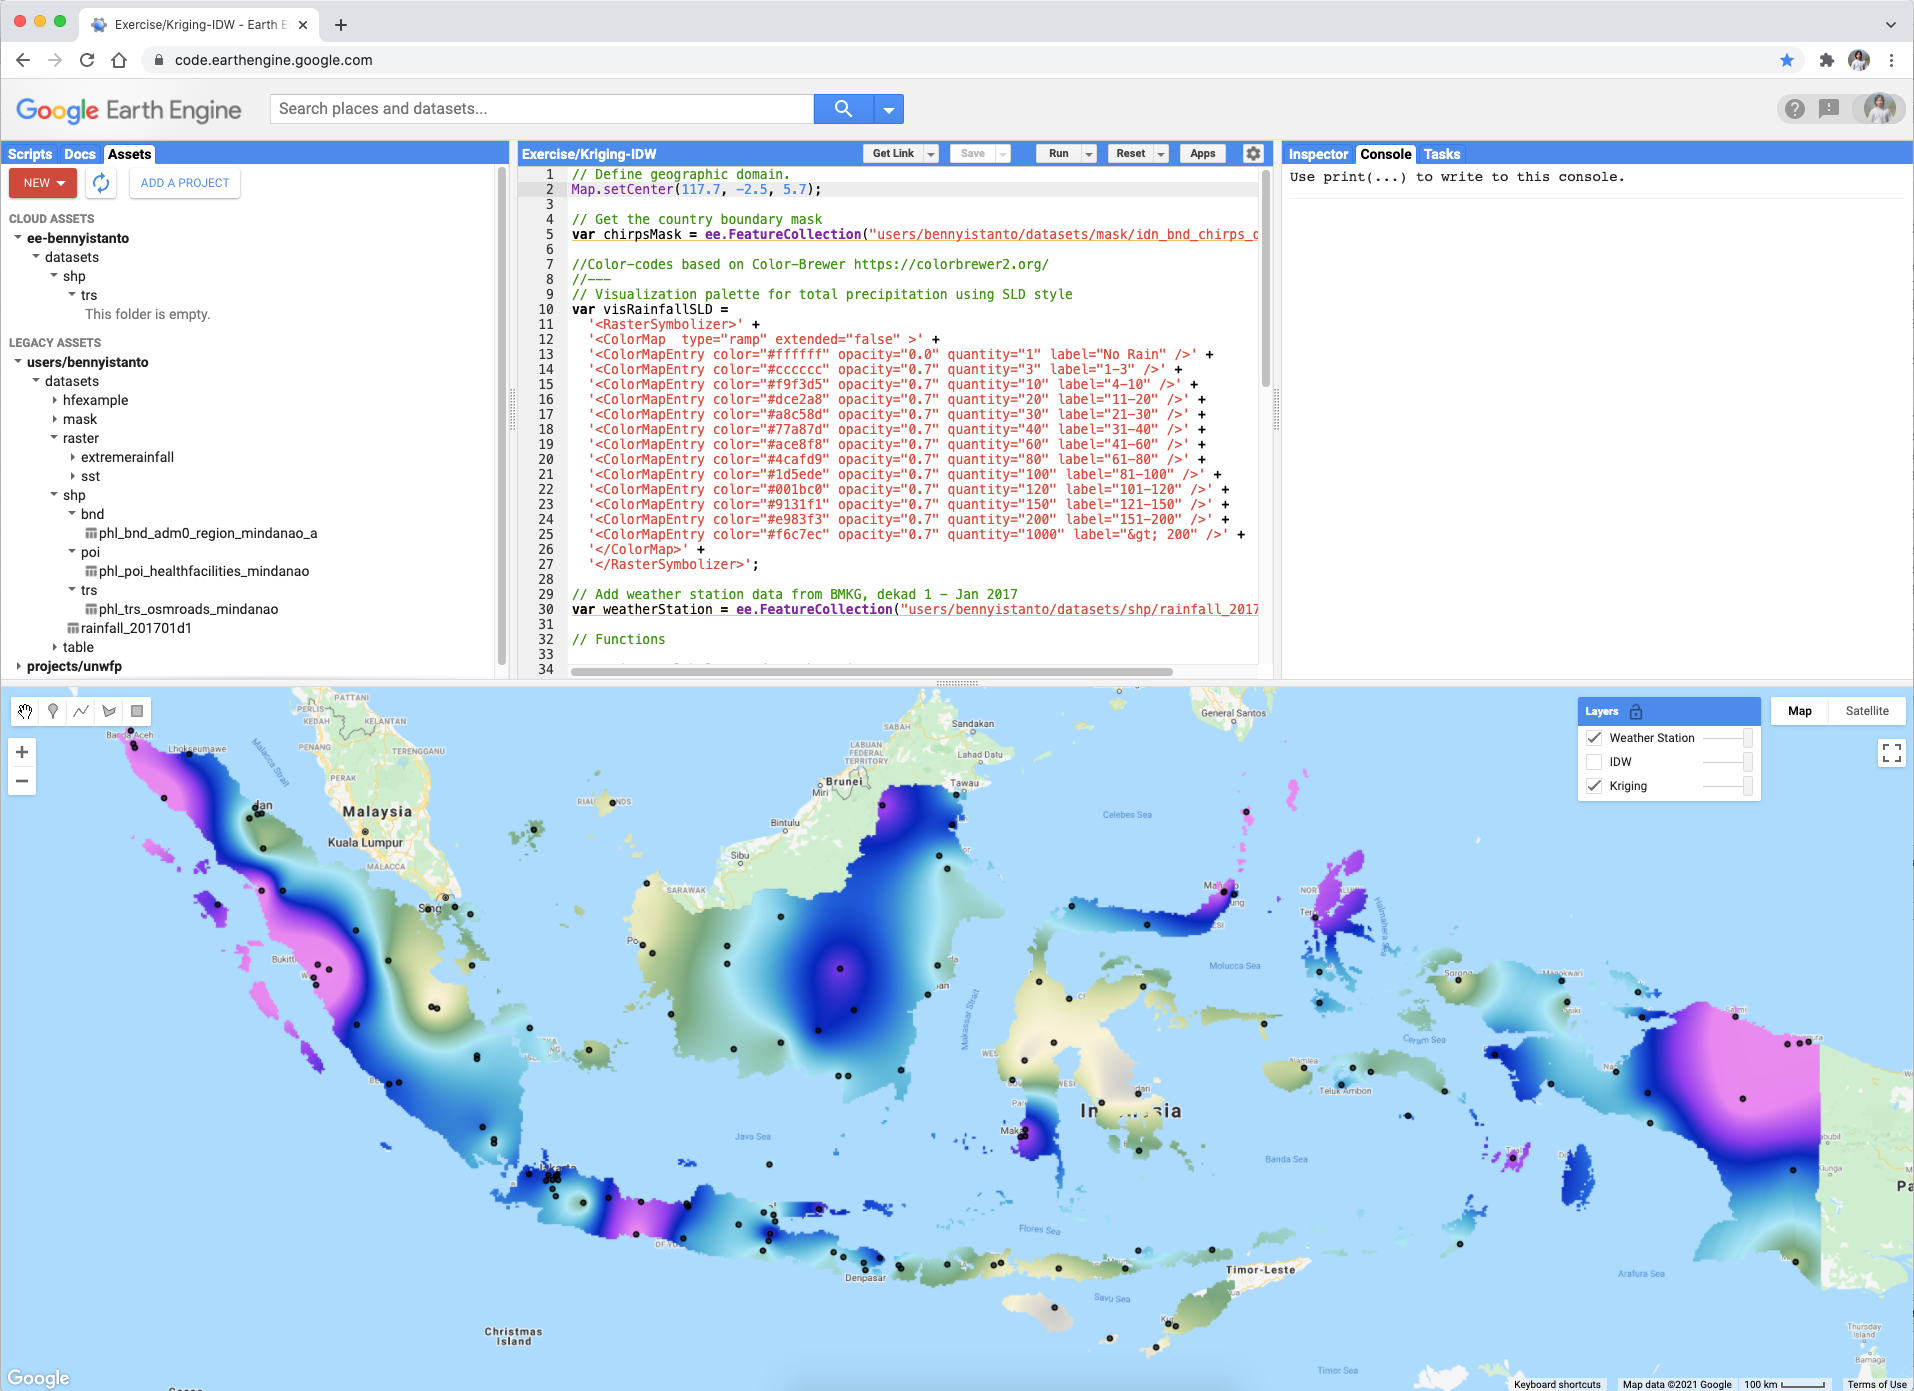1914x1391 pixels.
Task: Click the ADD A PROJECT button
Action: coord(185,183)
